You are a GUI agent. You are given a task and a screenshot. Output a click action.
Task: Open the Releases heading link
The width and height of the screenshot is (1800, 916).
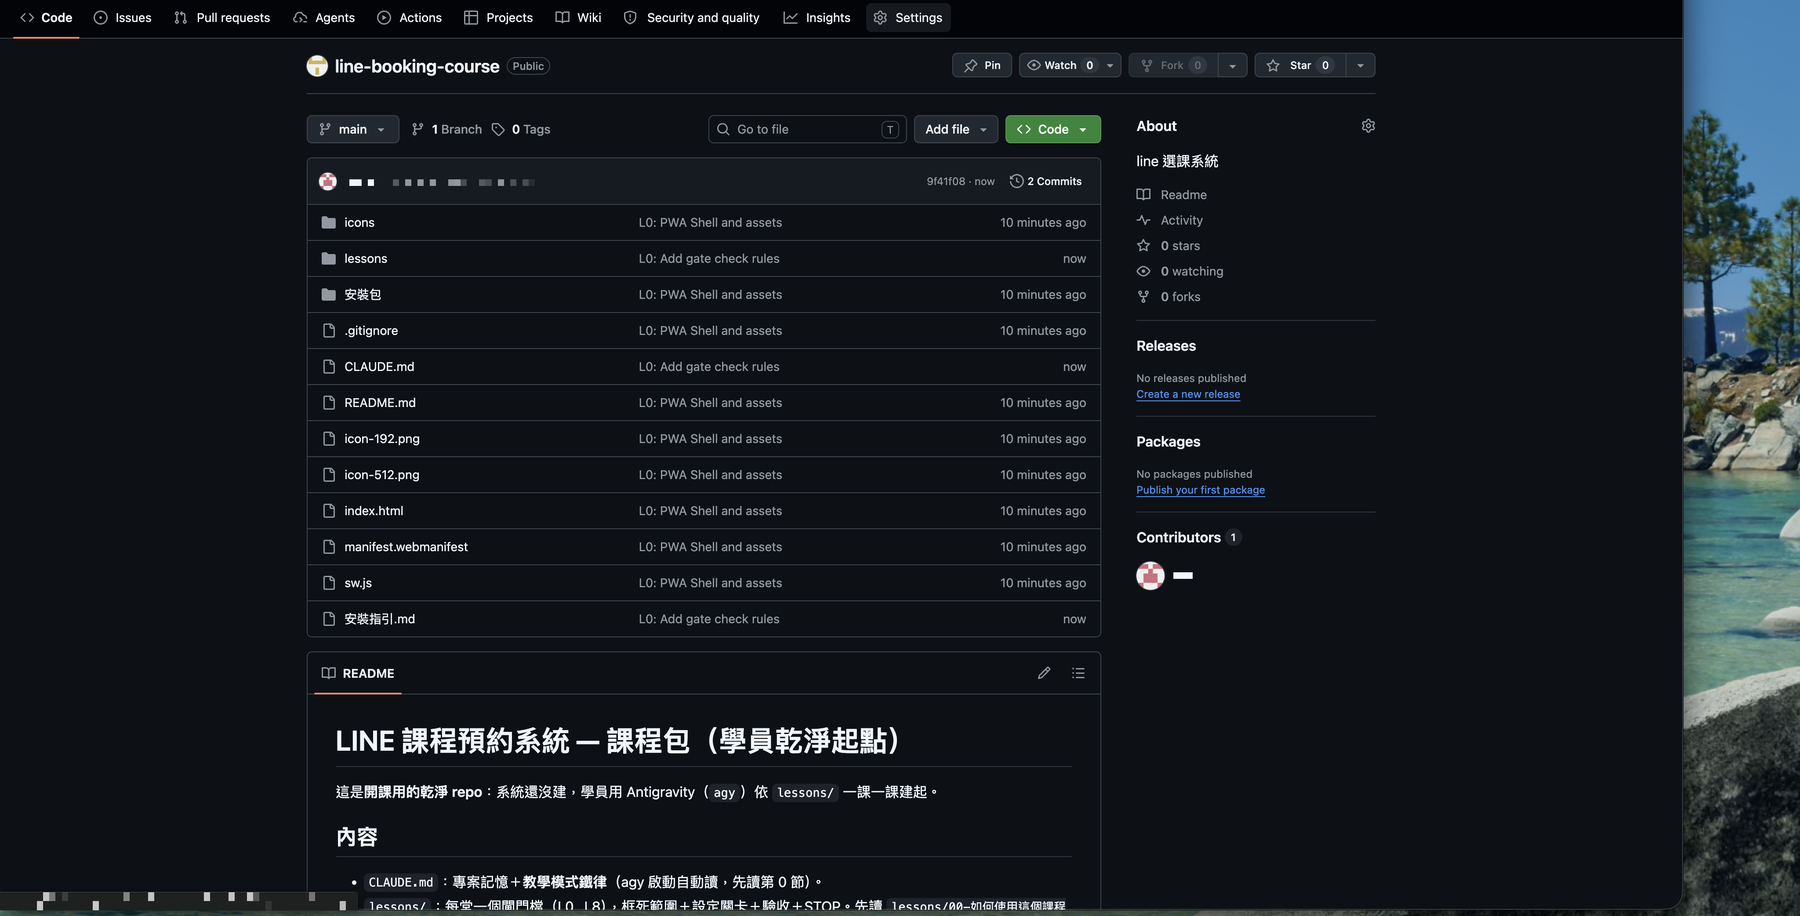click(1166, 346)
